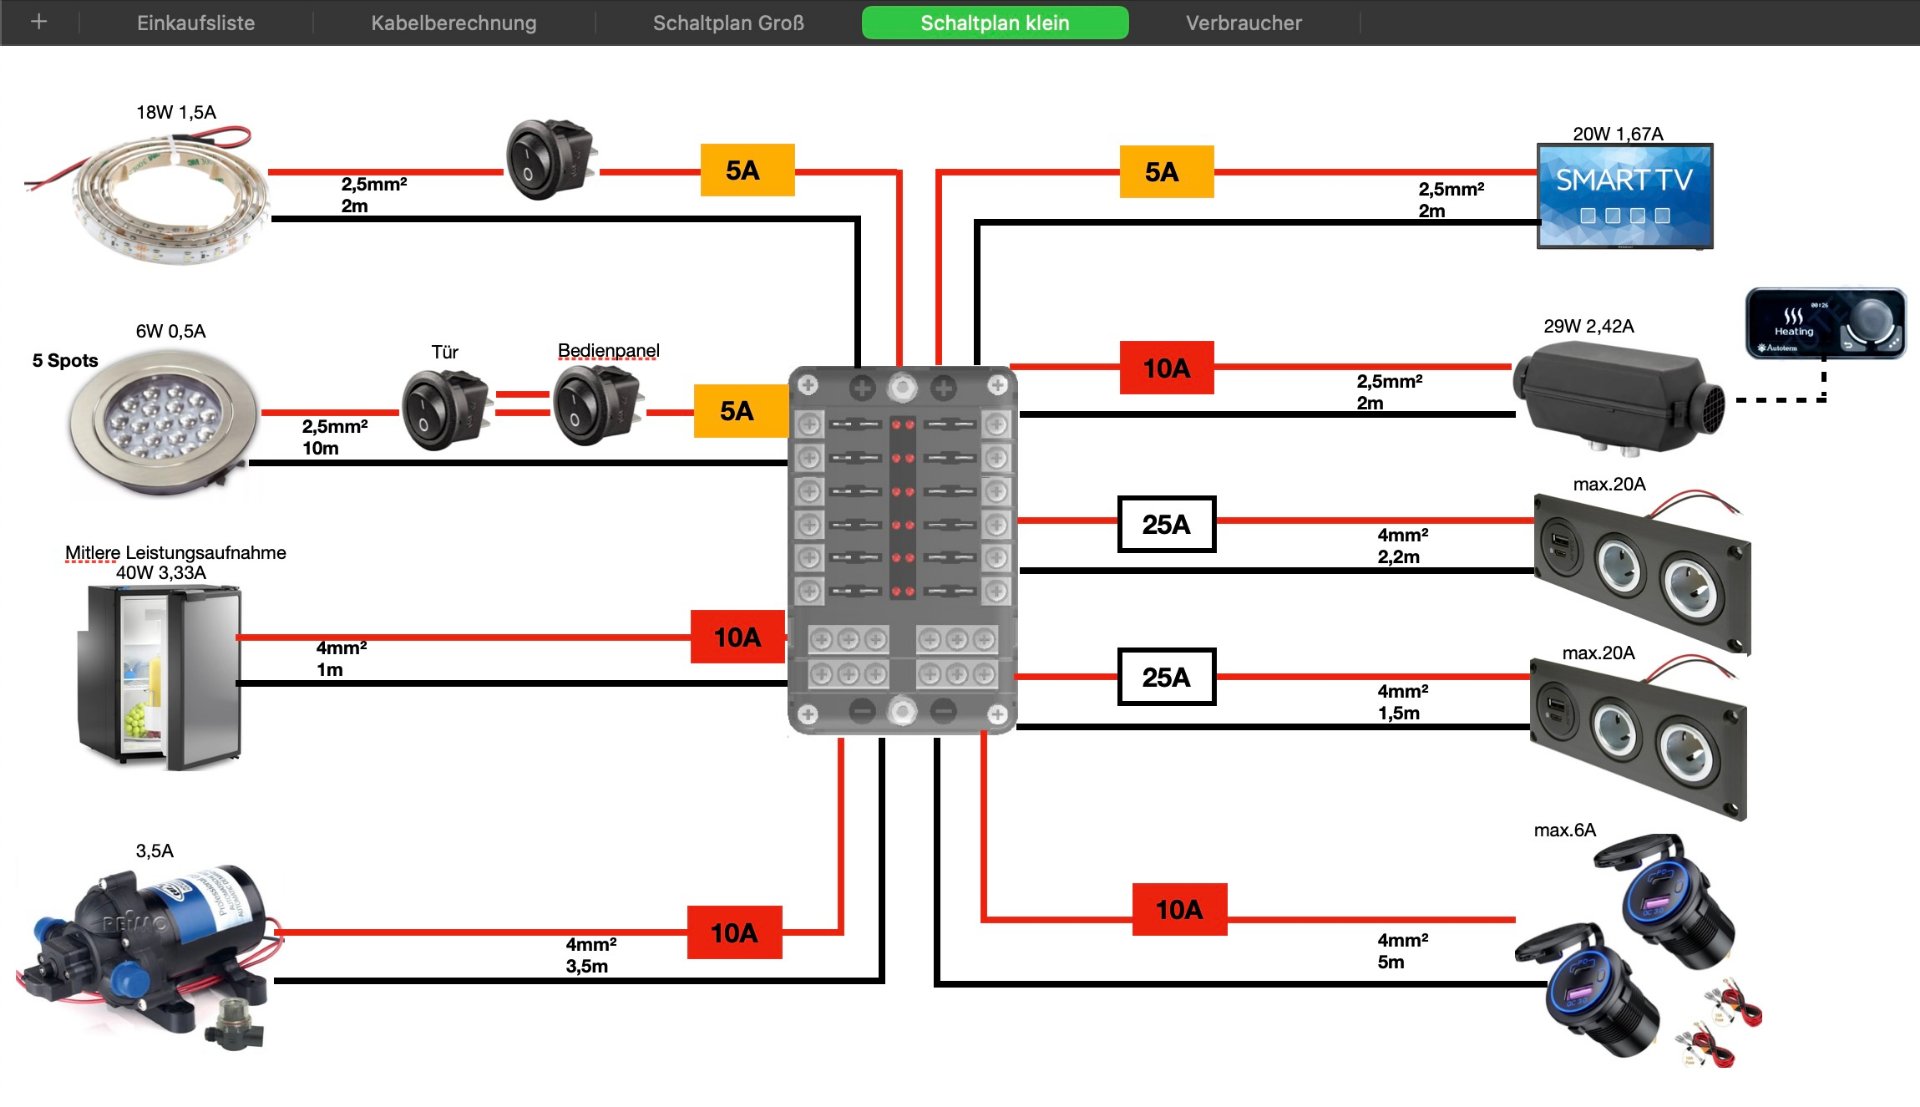Select the '4mm² 1,5m' cable label
The width and height of the screenshot is (1920, 1107).
click(x=1403, y=702)
